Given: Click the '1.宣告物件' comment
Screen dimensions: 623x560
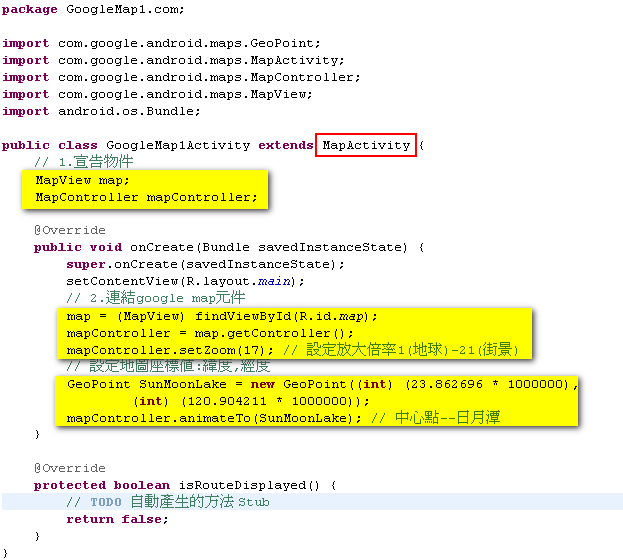Looking at the screenshot, I should click(x=84, y=162).
